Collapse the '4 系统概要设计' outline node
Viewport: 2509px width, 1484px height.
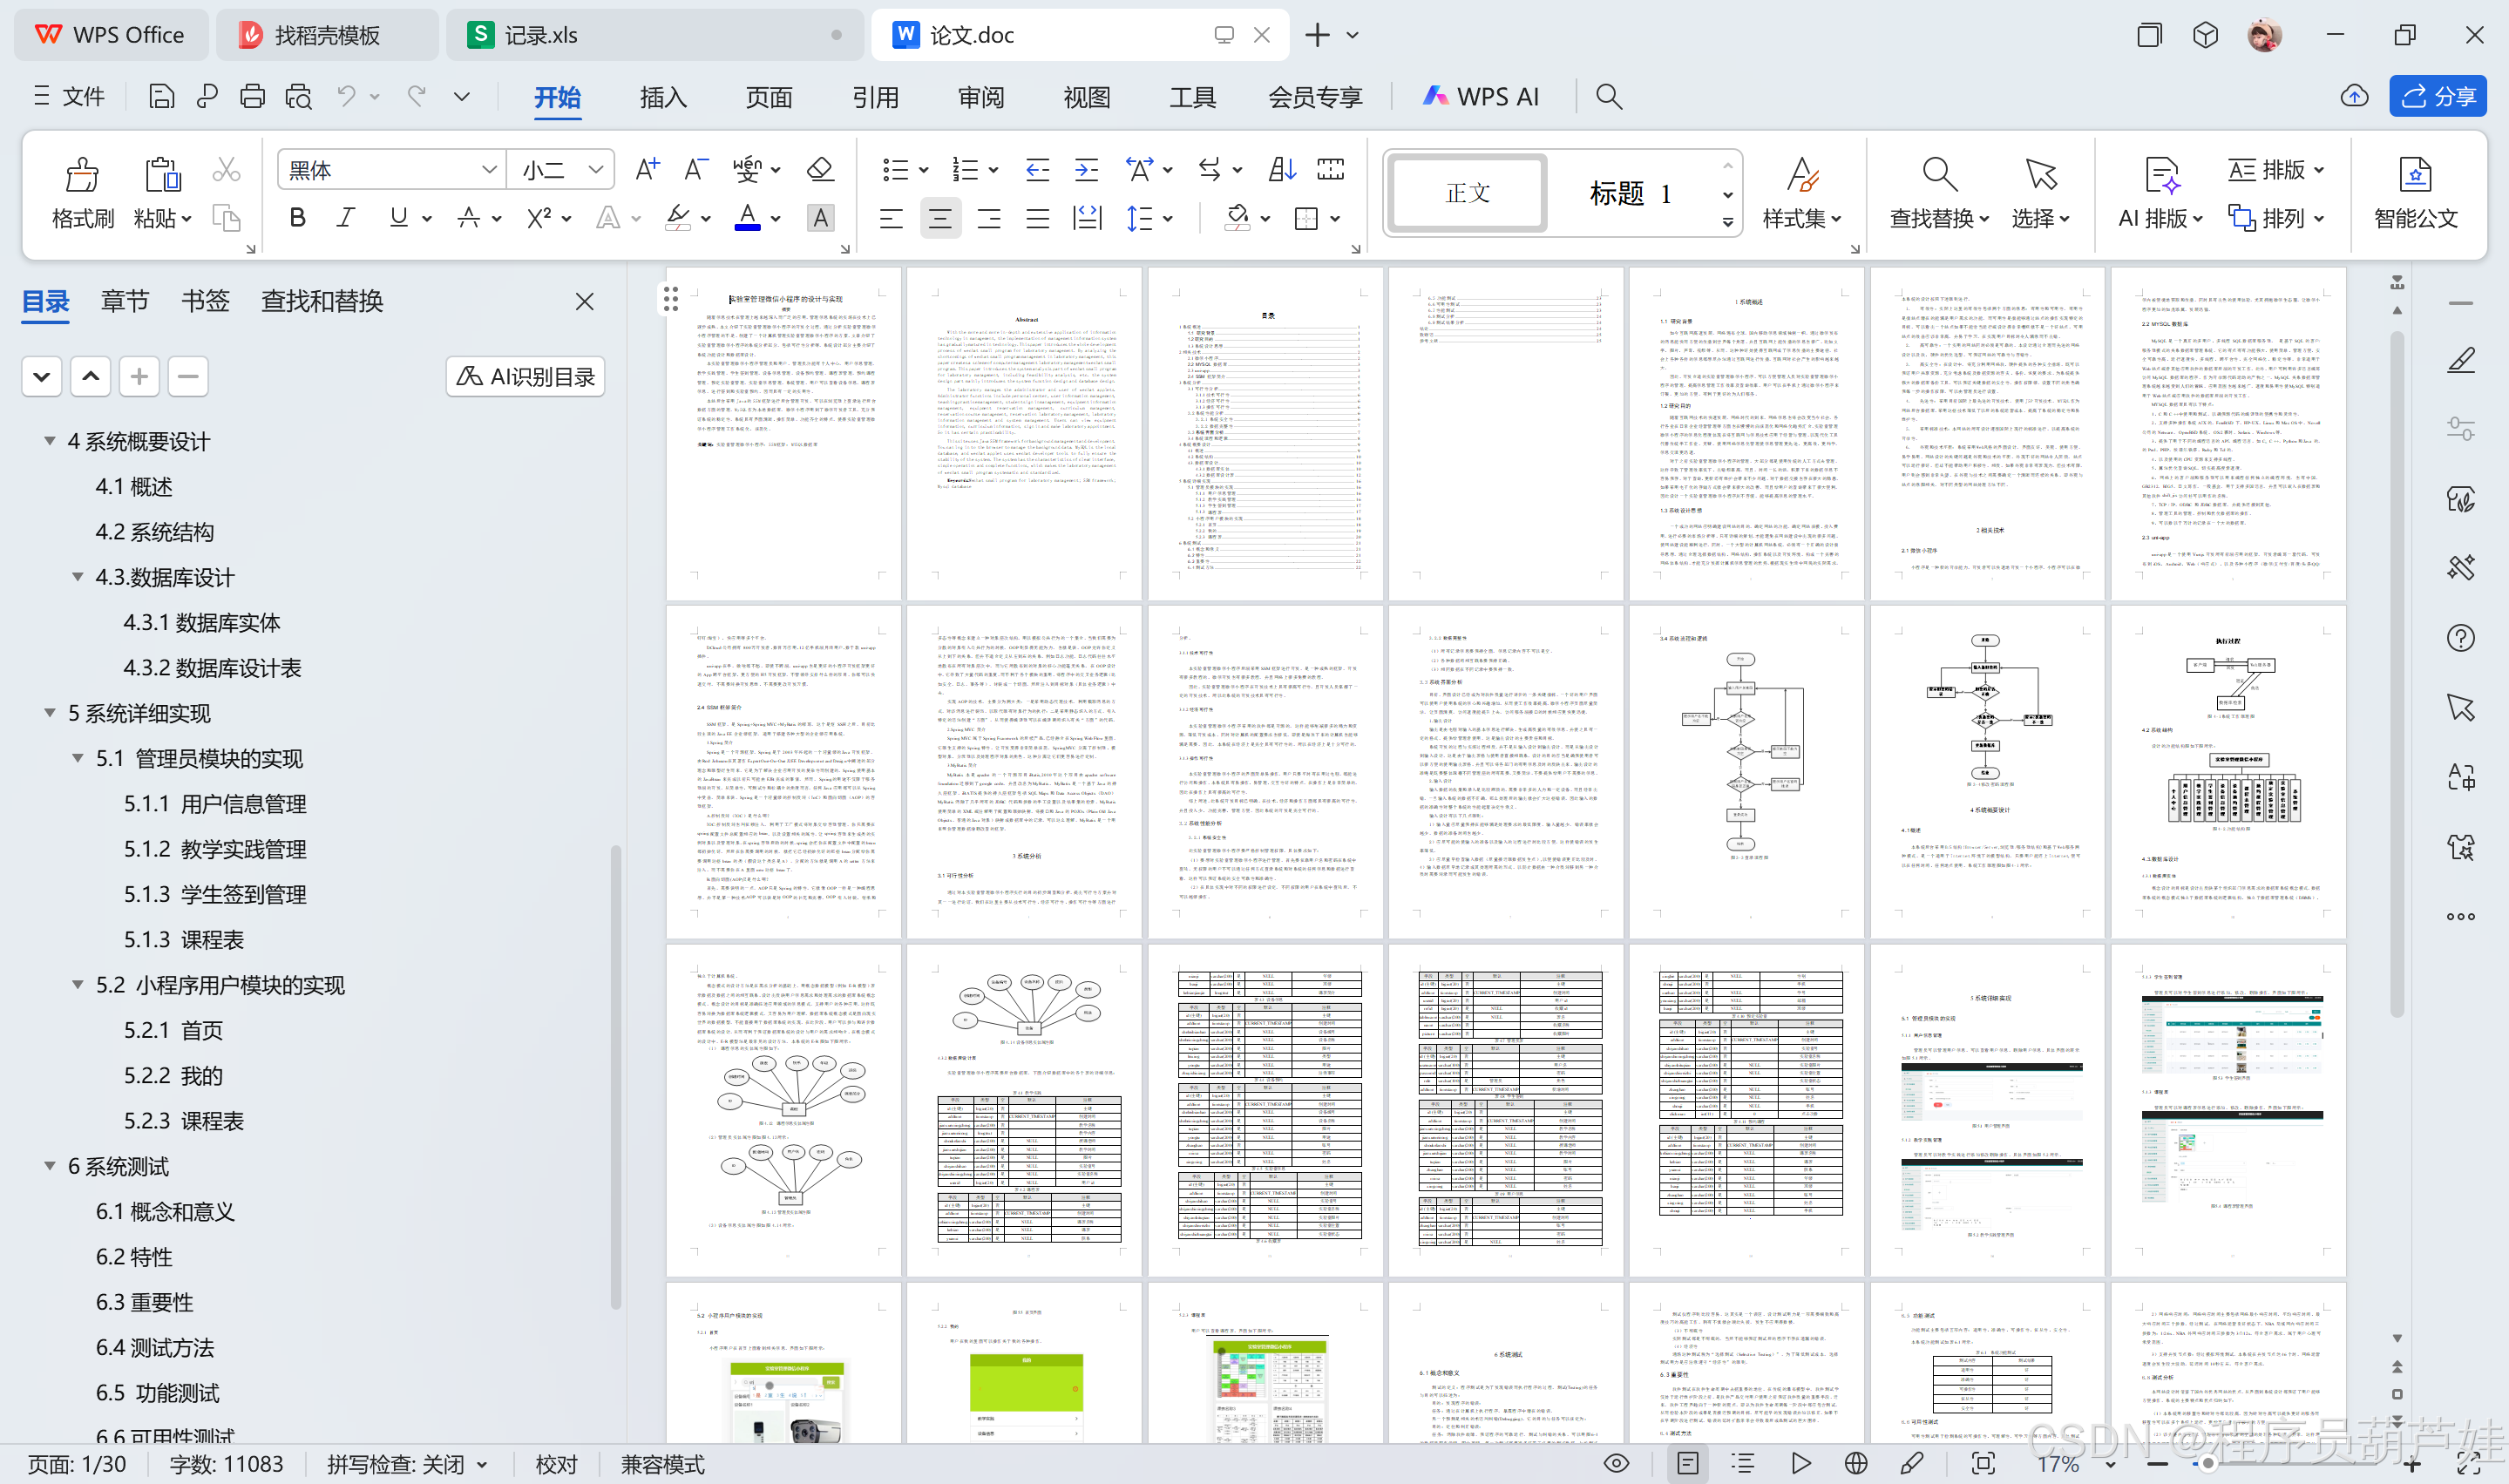coord(49,441)
